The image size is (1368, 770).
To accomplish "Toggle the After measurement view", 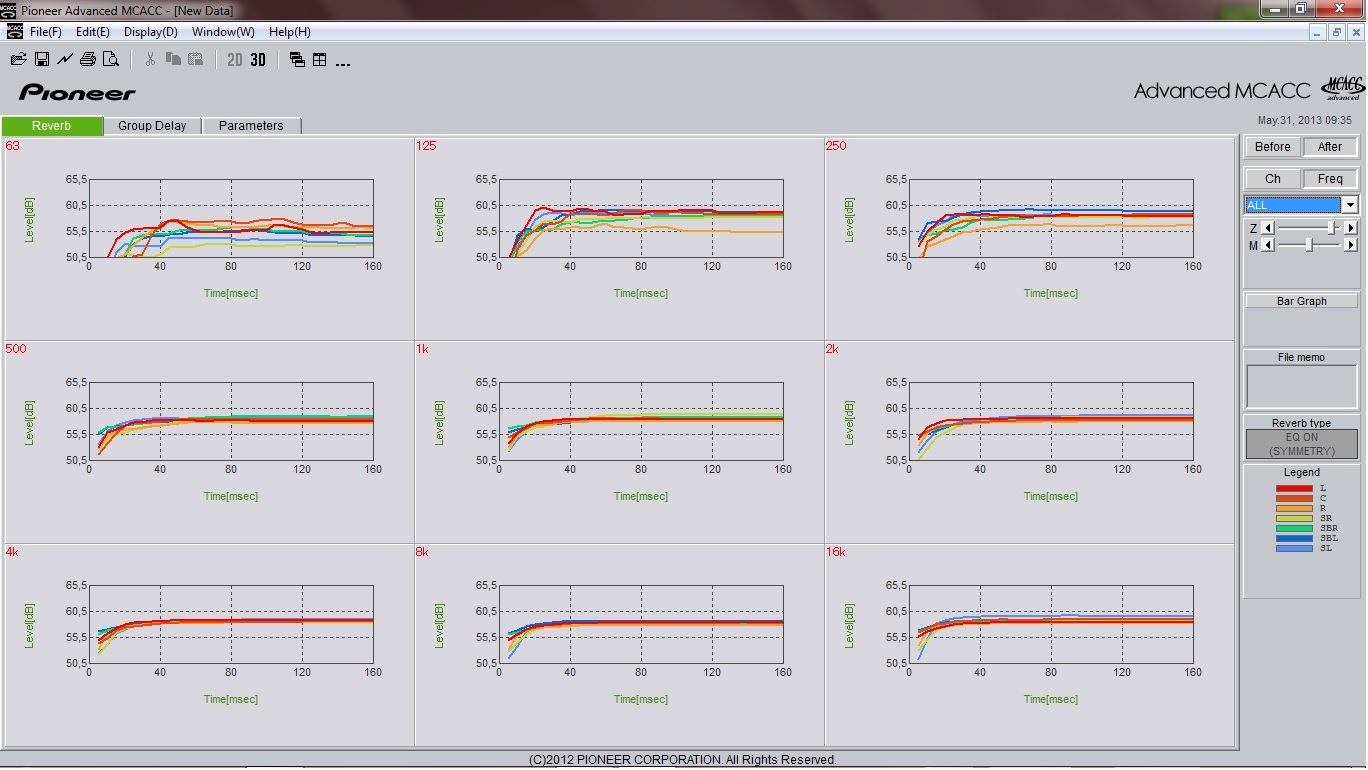I will 1329,147.
